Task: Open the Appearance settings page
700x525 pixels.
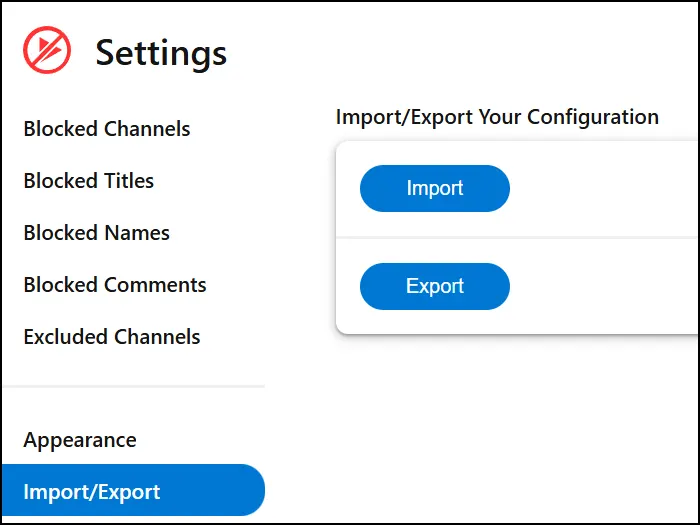Action: pyautogui.click(x=80, y=440)
